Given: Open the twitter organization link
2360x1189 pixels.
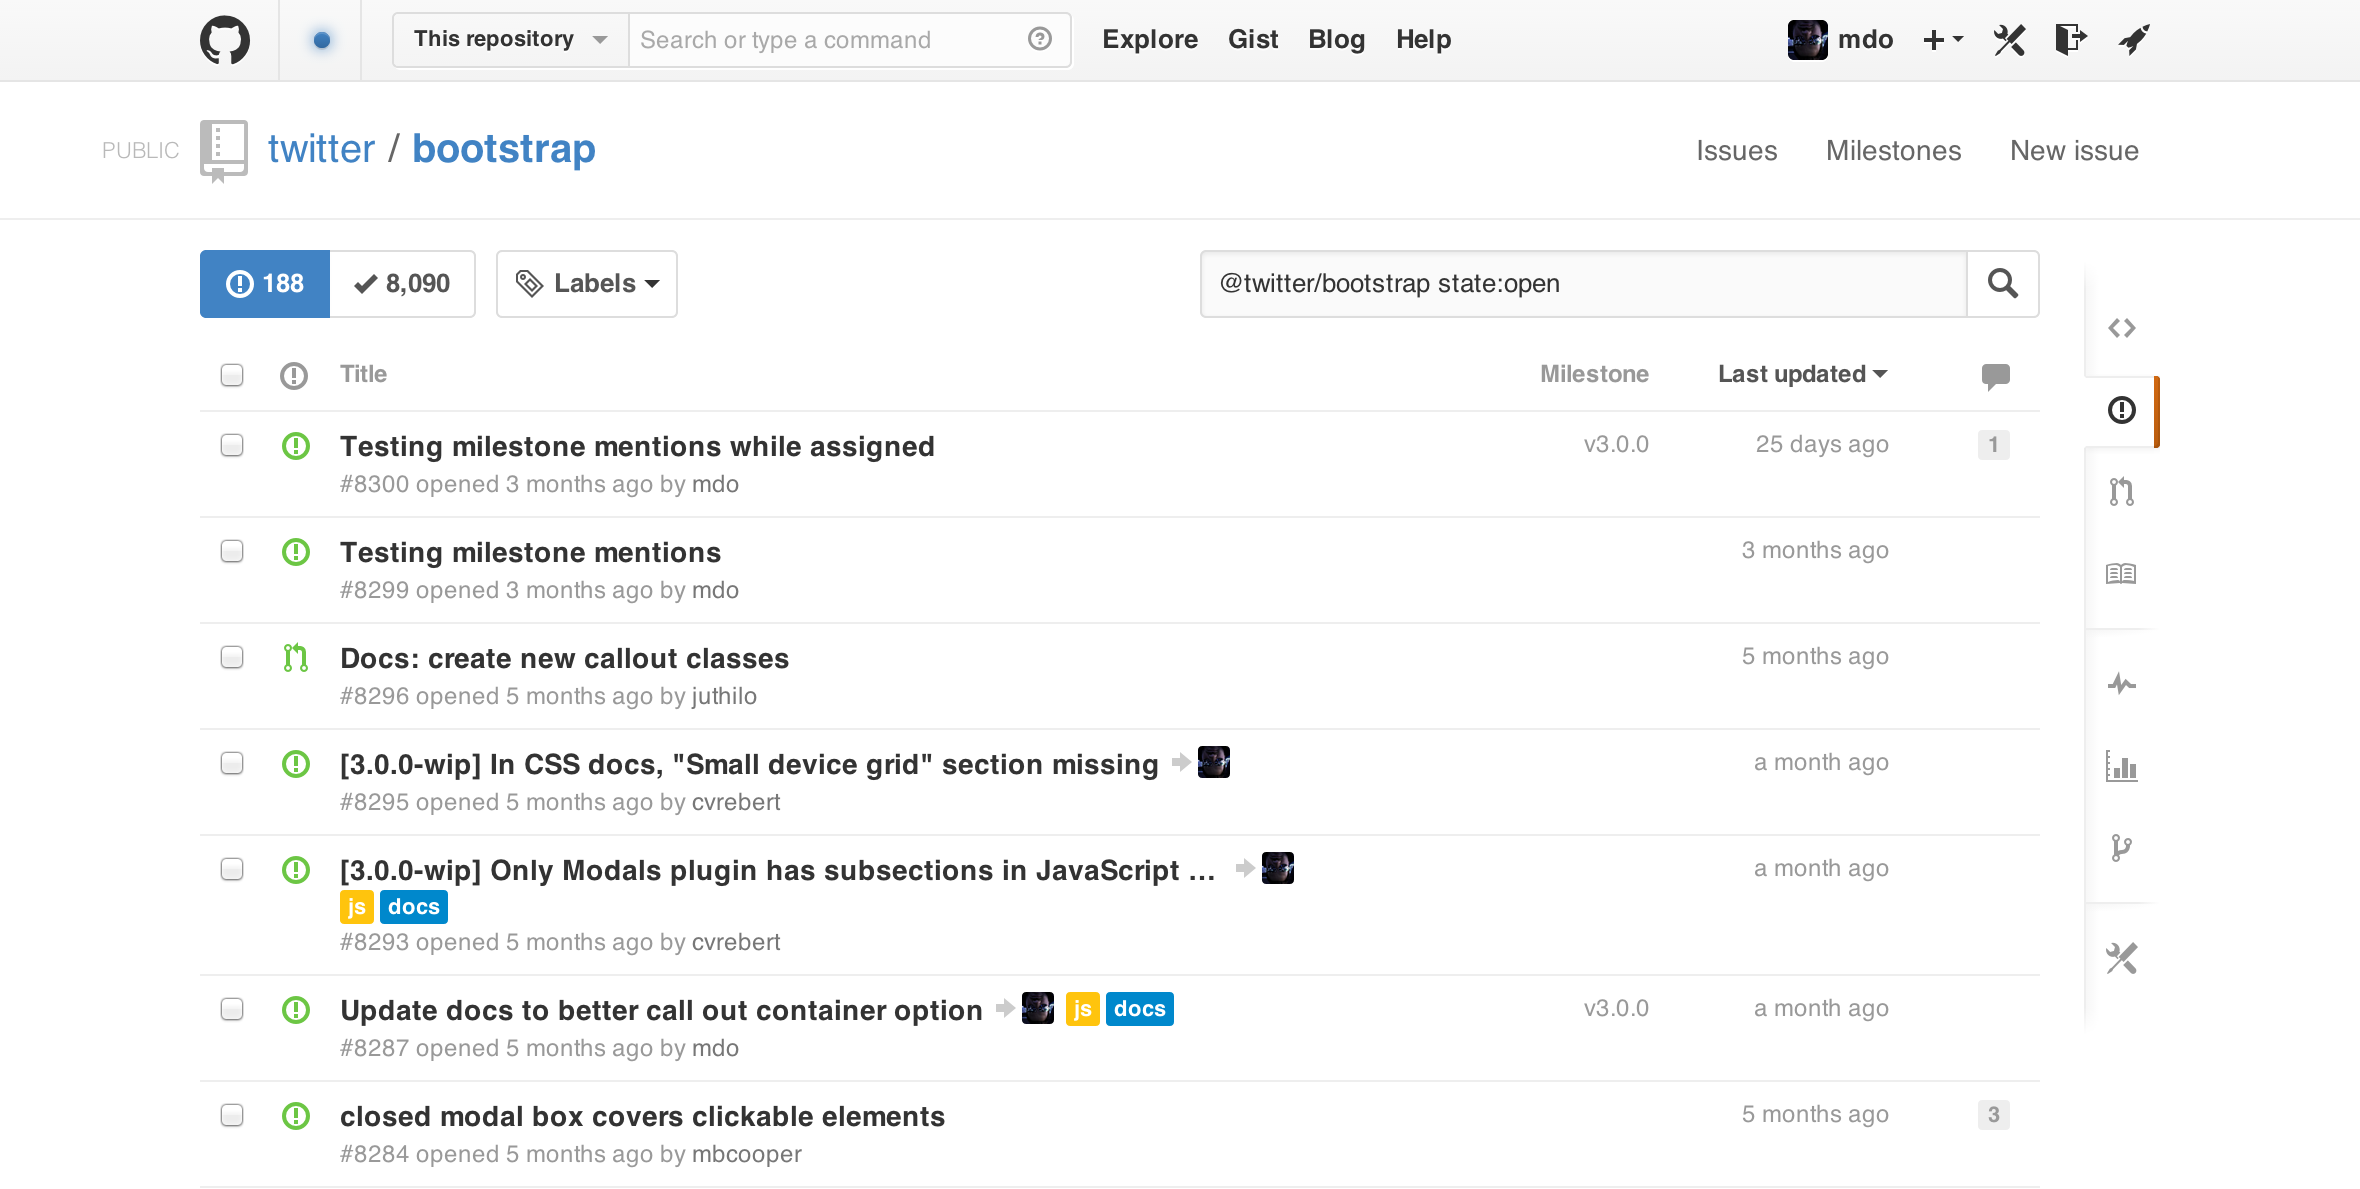Looking at the screenshot, I should [x=321, y=149].
